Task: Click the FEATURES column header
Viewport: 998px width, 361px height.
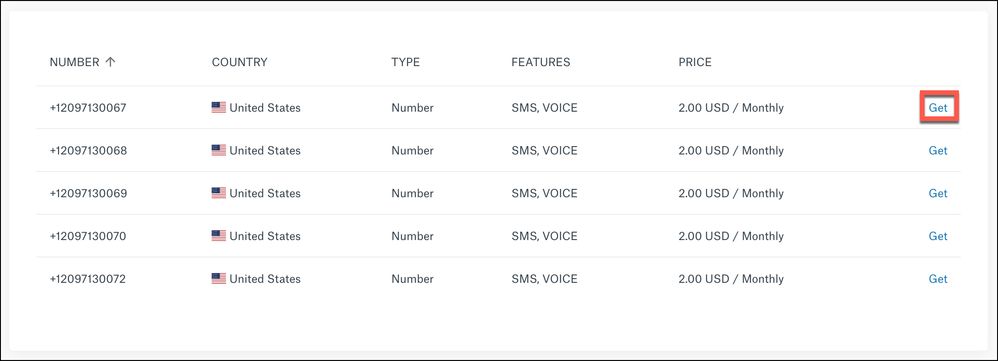Action: pyautogui.click(x=540, y=62)
